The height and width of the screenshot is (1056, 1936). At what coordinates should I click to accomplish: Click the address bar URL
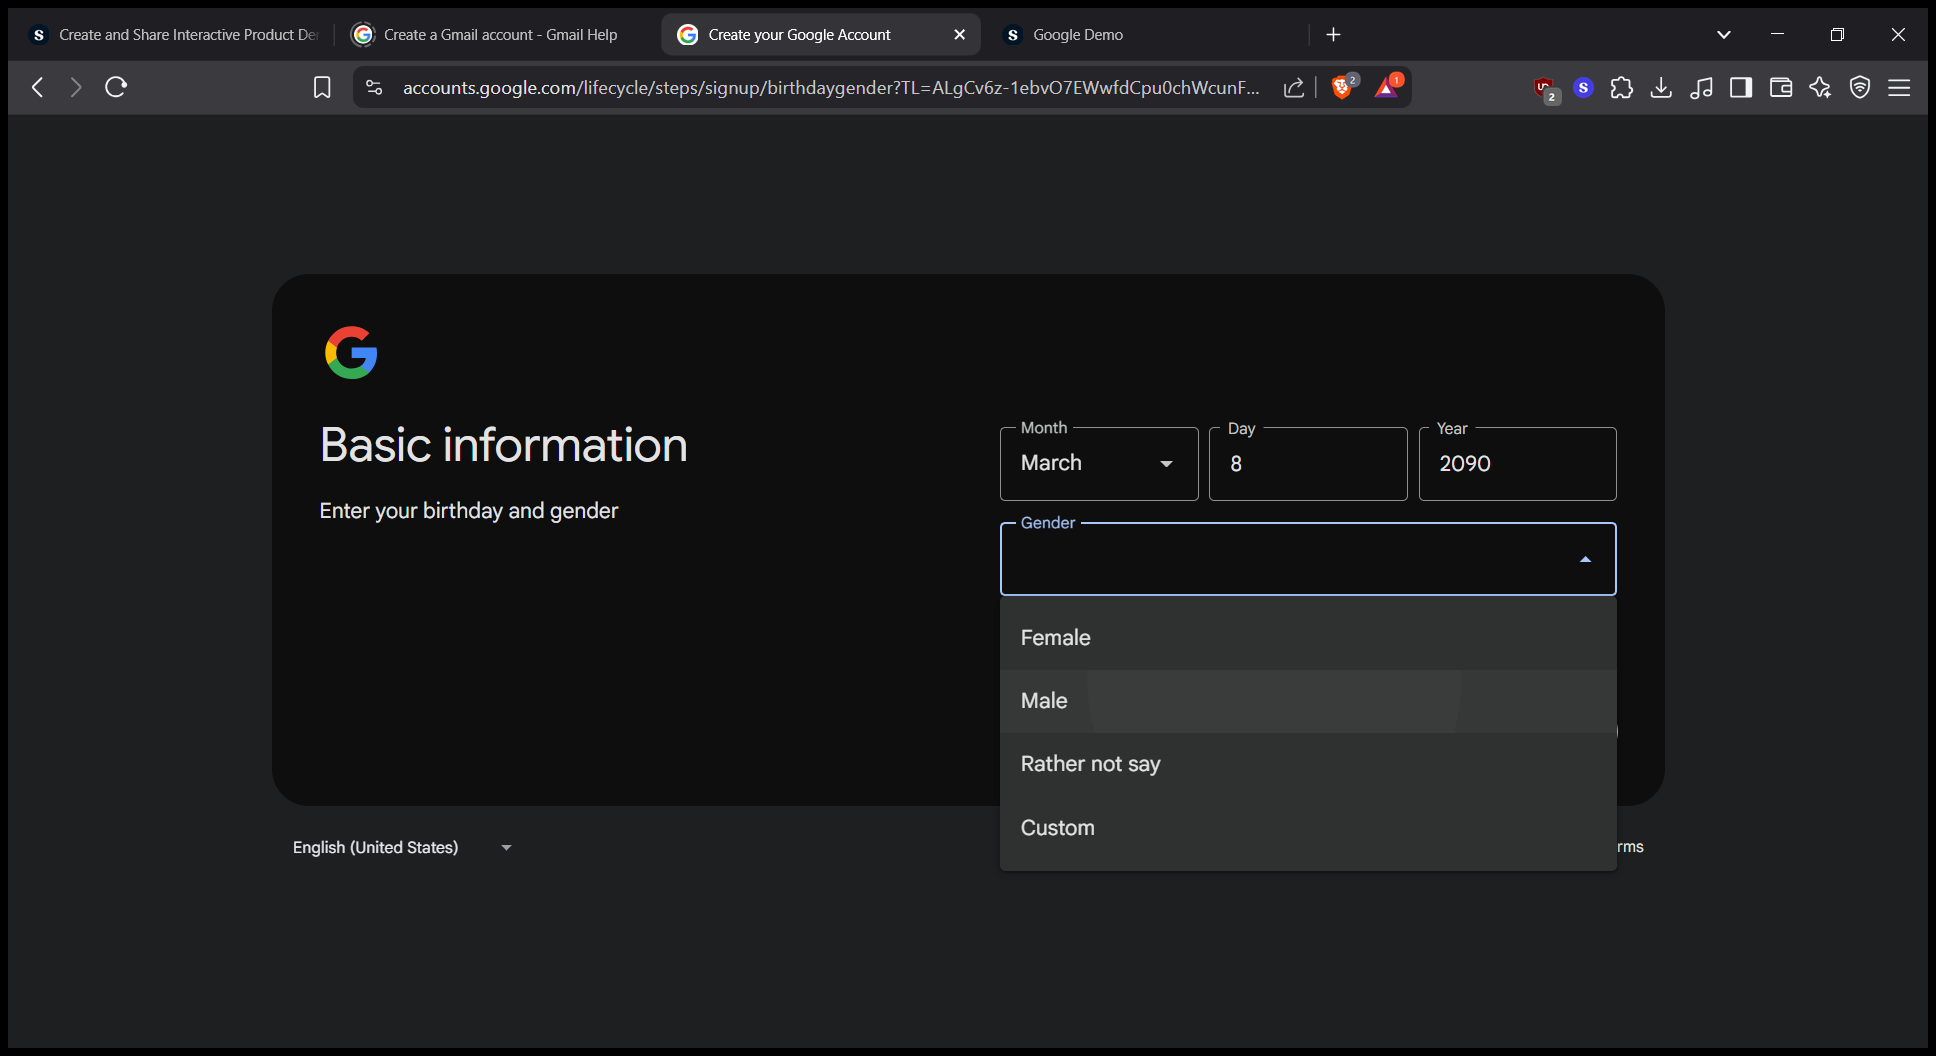[x=830, y=88]
